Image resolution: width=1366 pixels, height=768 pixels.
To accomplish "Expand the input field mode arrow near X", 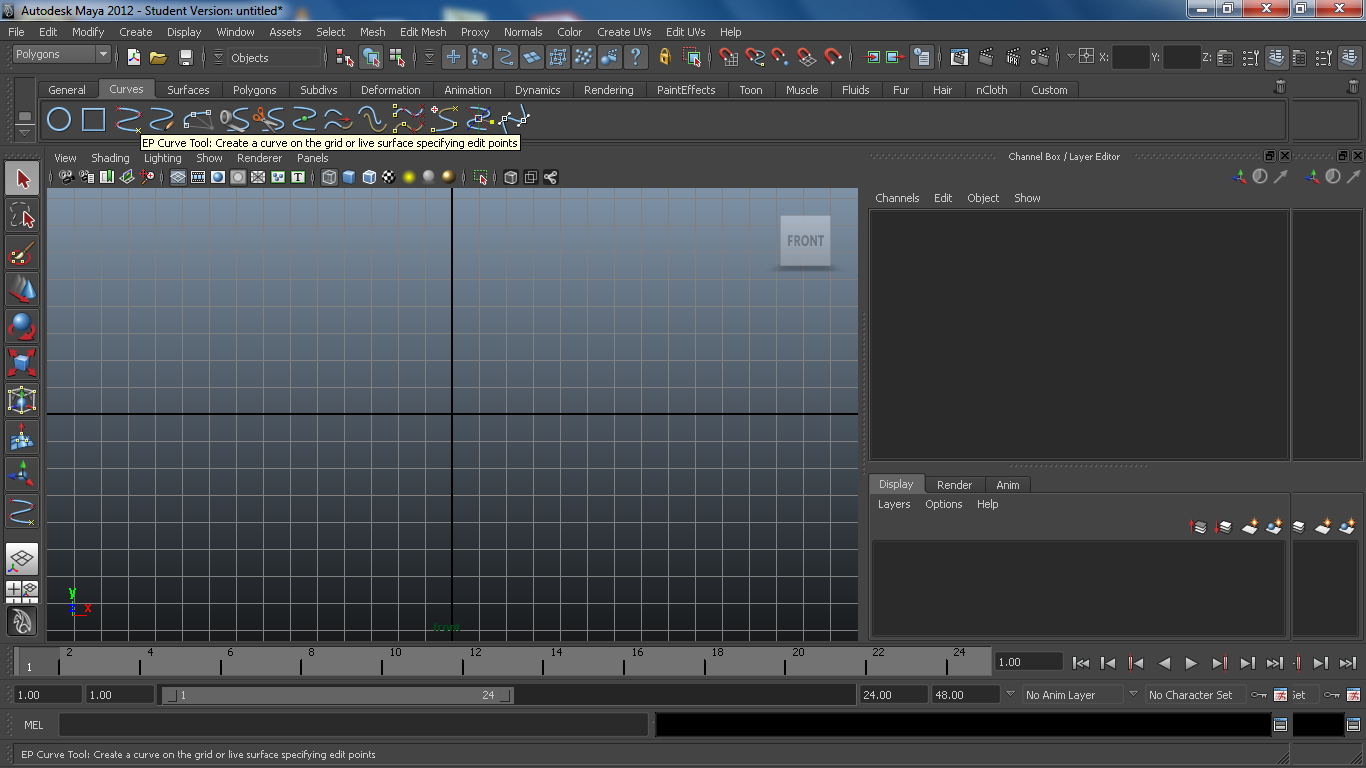I will tap(1071, 57).
